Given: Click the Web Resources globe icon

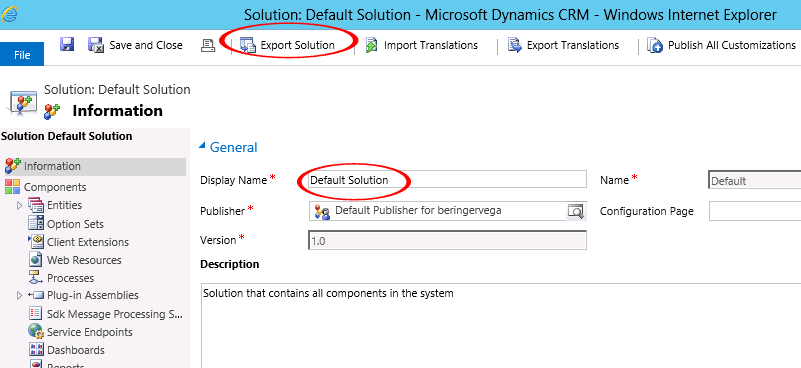Looking at the screenshot, I should coord(36,260).
